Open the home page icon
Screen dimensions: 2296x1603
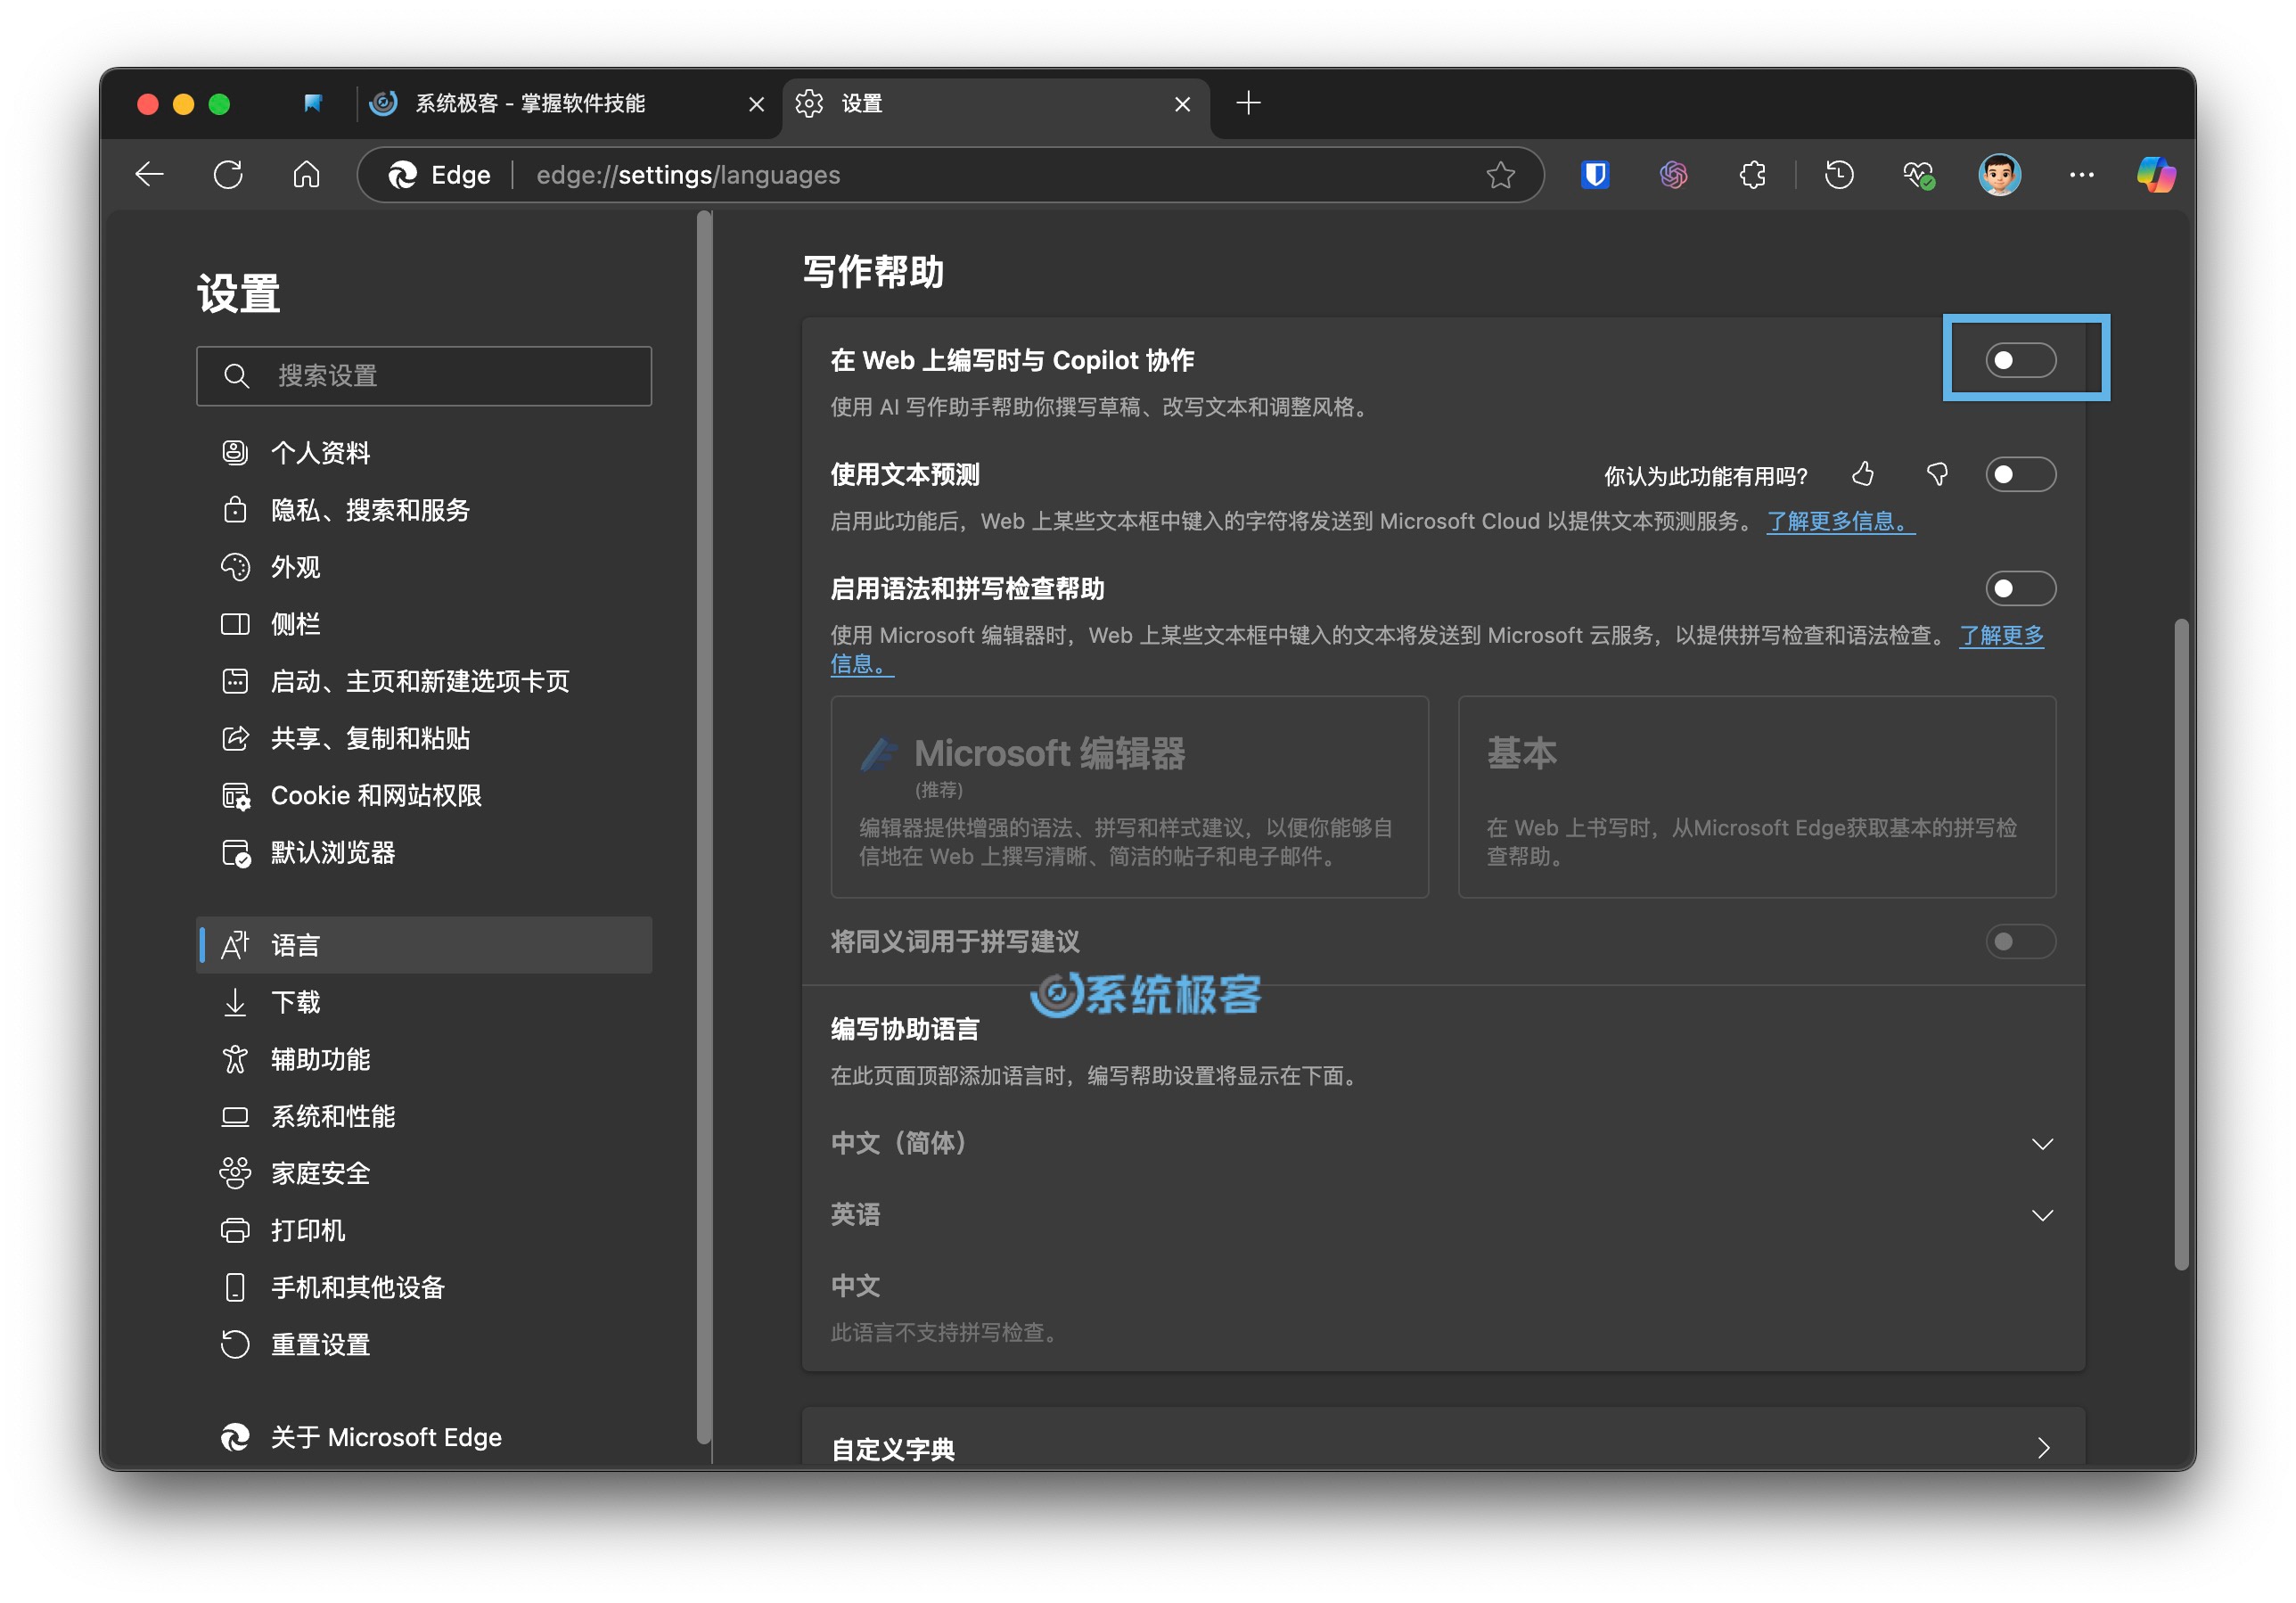(x=306, y=175)
